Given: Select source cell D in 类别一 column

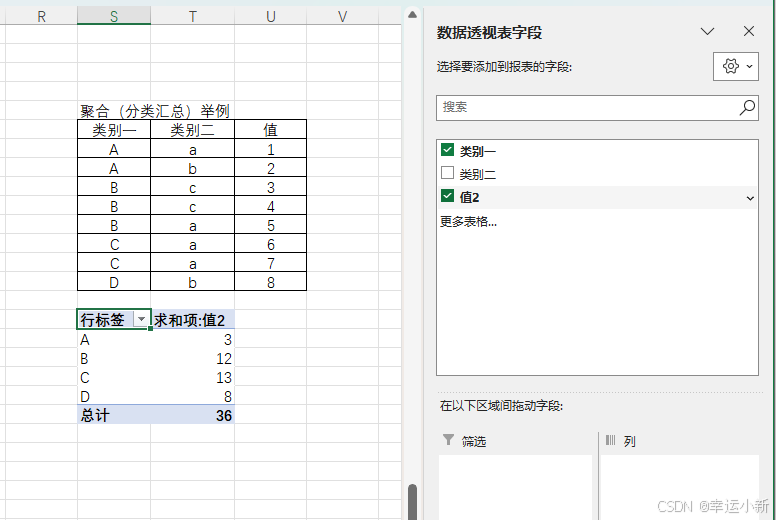Looking at the screenshot, I should point(114,282).
